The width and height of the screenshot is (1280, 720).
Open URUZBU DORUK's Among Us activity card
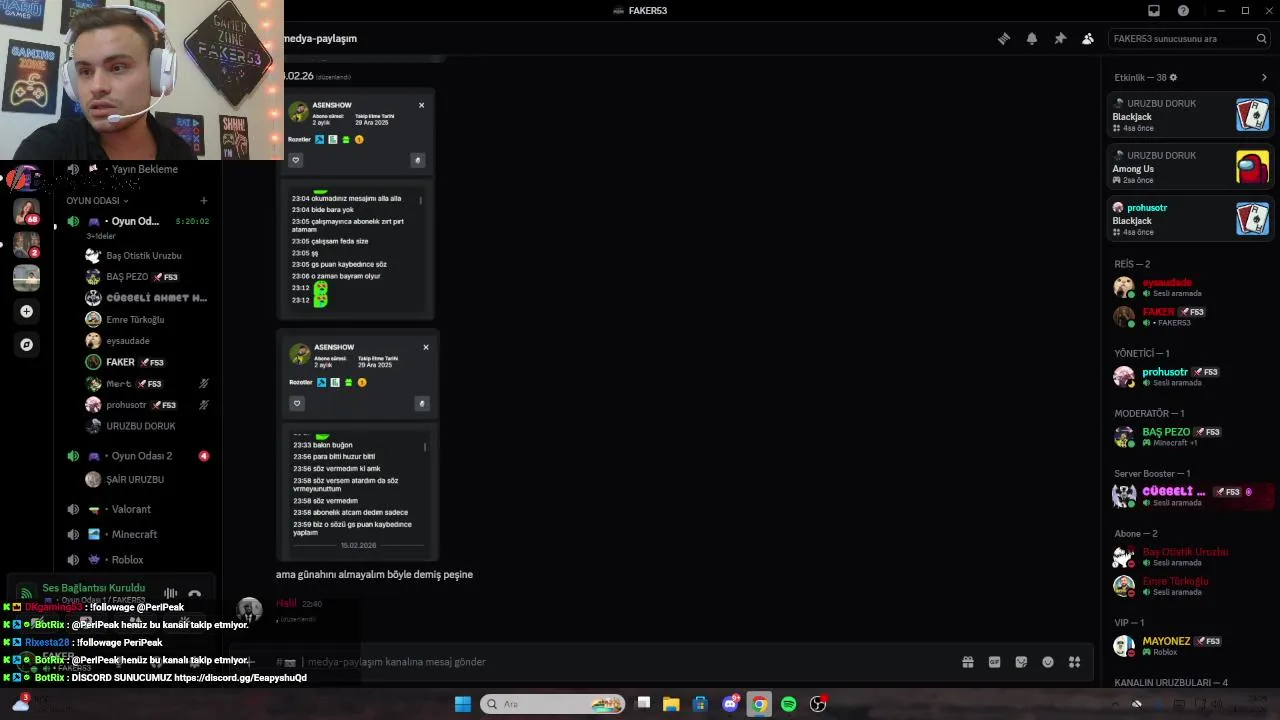pyautogui.click(x=1190, y=167)
